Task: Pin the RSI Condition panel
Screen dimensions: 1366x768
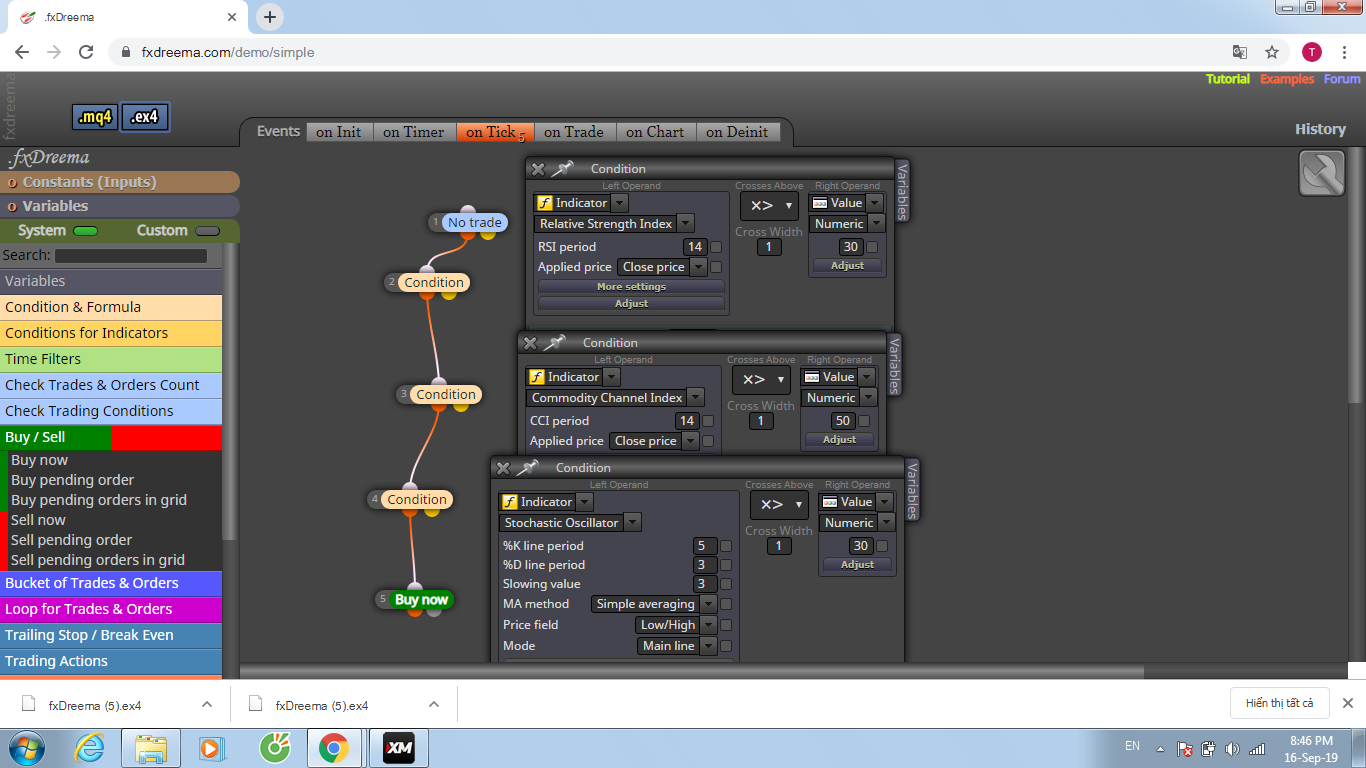Action: pos(564,168)
